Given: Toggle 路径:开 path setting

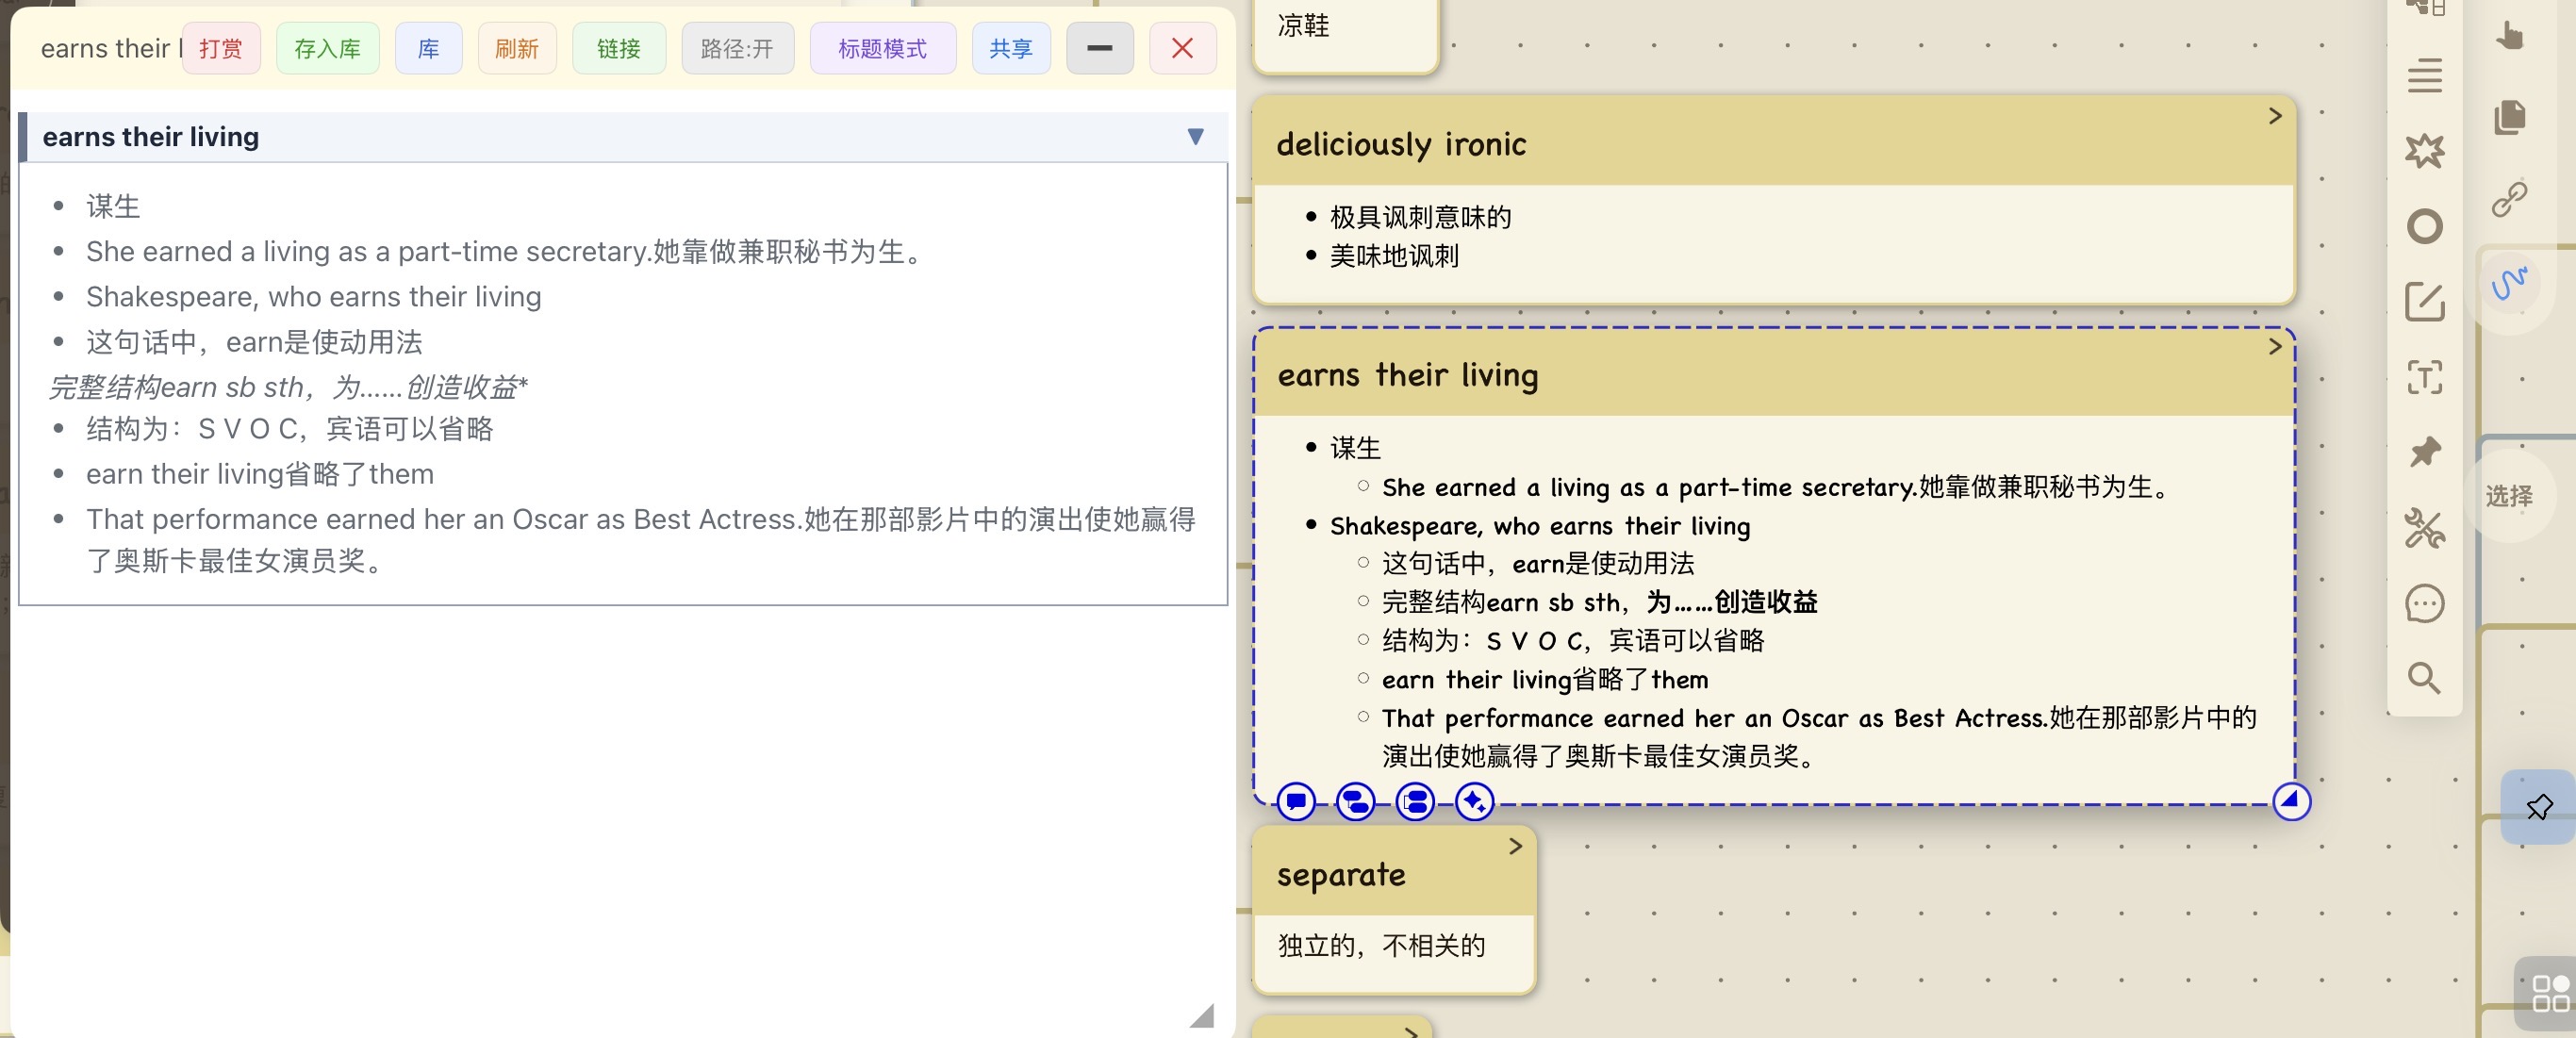Looking at the screenshot, I should pyautogui.click(x=737, y=49).
